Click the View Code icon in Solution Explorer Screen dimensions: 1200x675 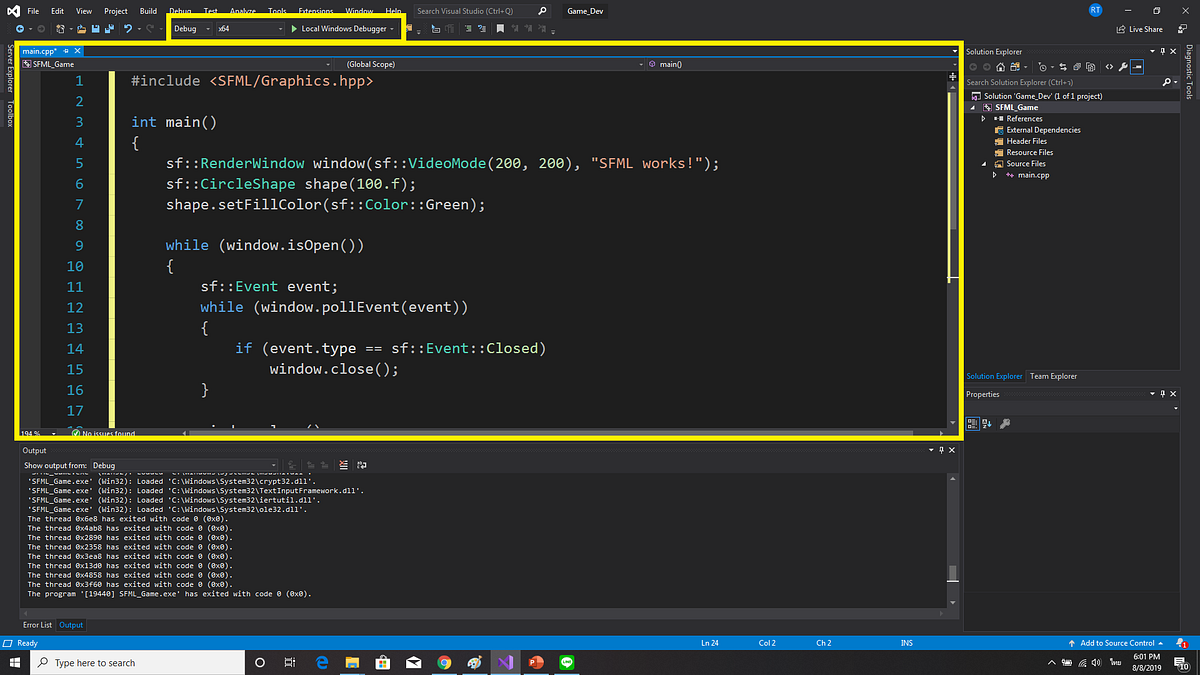click(1109, 67)
